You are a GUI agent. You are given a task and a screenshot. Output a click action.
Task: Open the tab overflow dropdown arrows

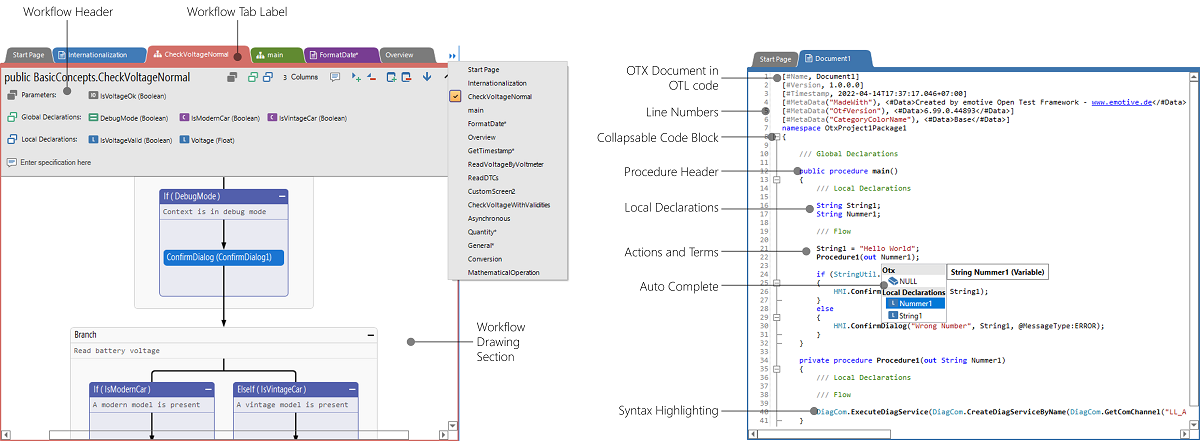453,56
